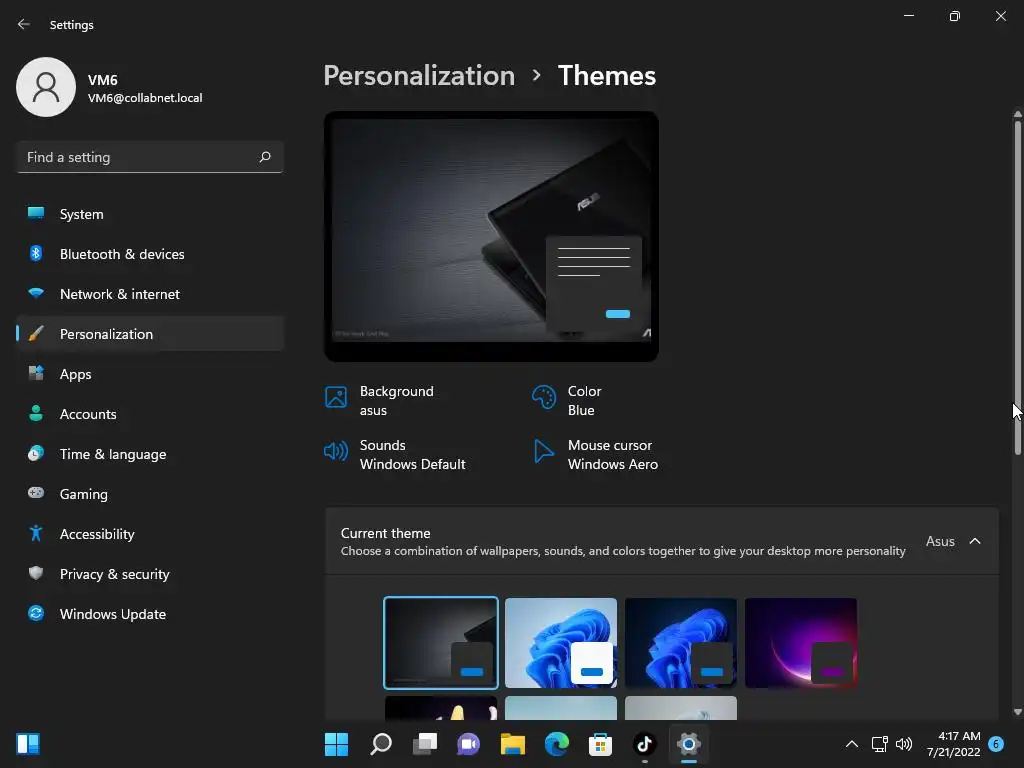Open taskbar Search
The image size is (1024, 768).
click(381, 744)
